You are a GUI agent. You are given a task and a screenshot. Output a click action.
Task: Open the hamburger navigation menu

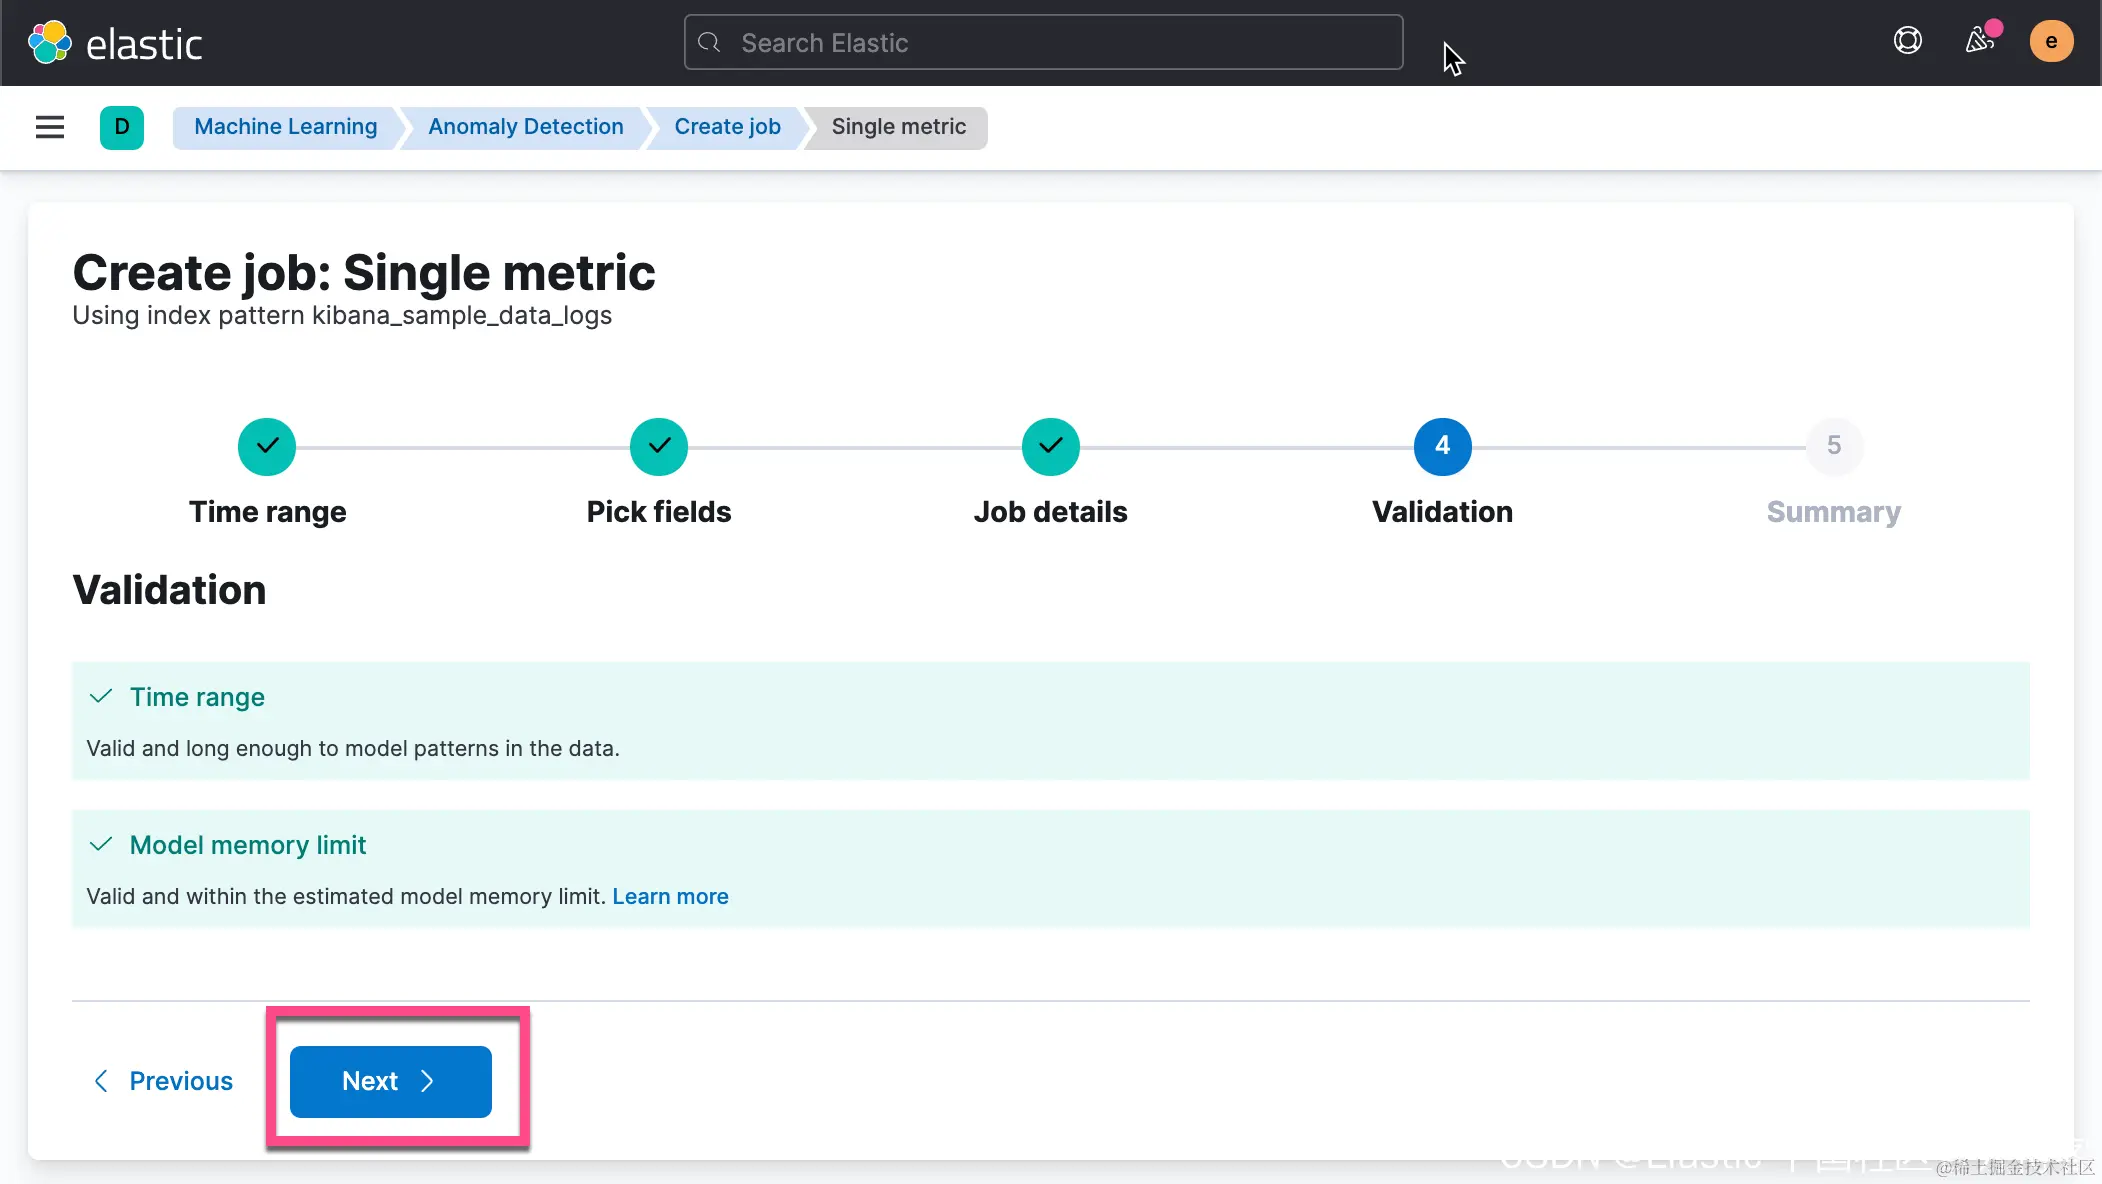click(x=49, y=127)
